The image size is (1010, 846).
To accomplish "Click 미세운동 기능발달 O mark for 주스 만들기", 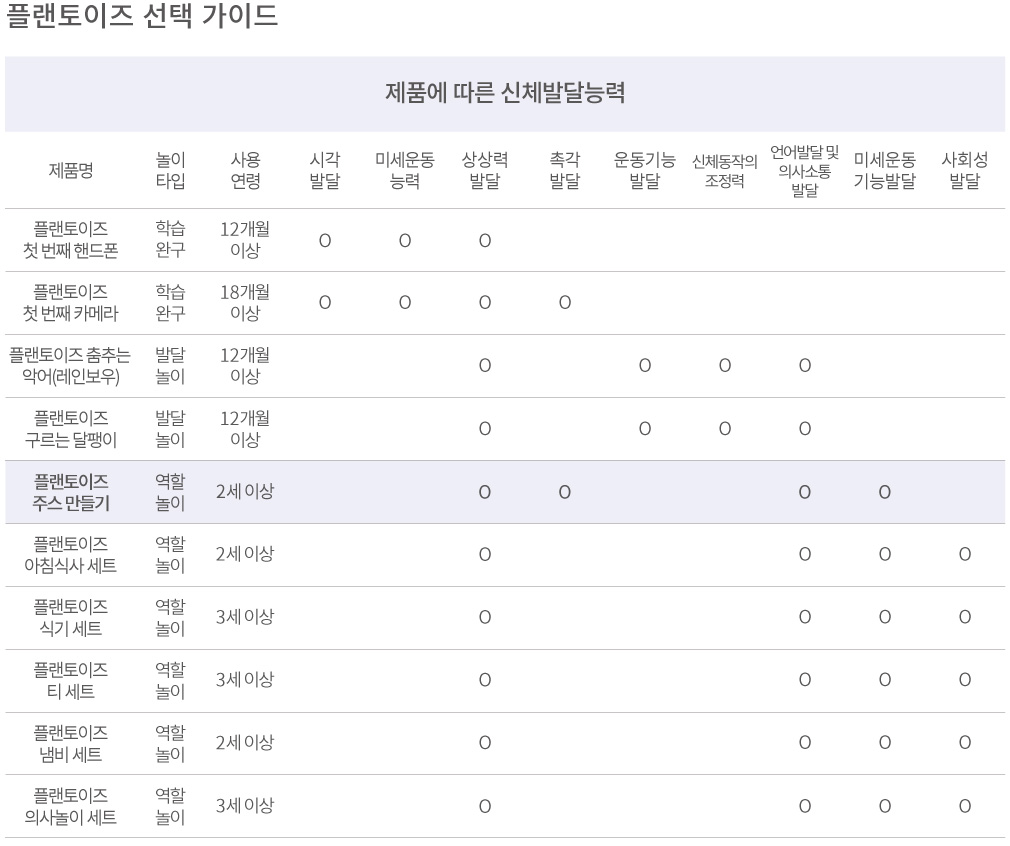I will 884,492.
